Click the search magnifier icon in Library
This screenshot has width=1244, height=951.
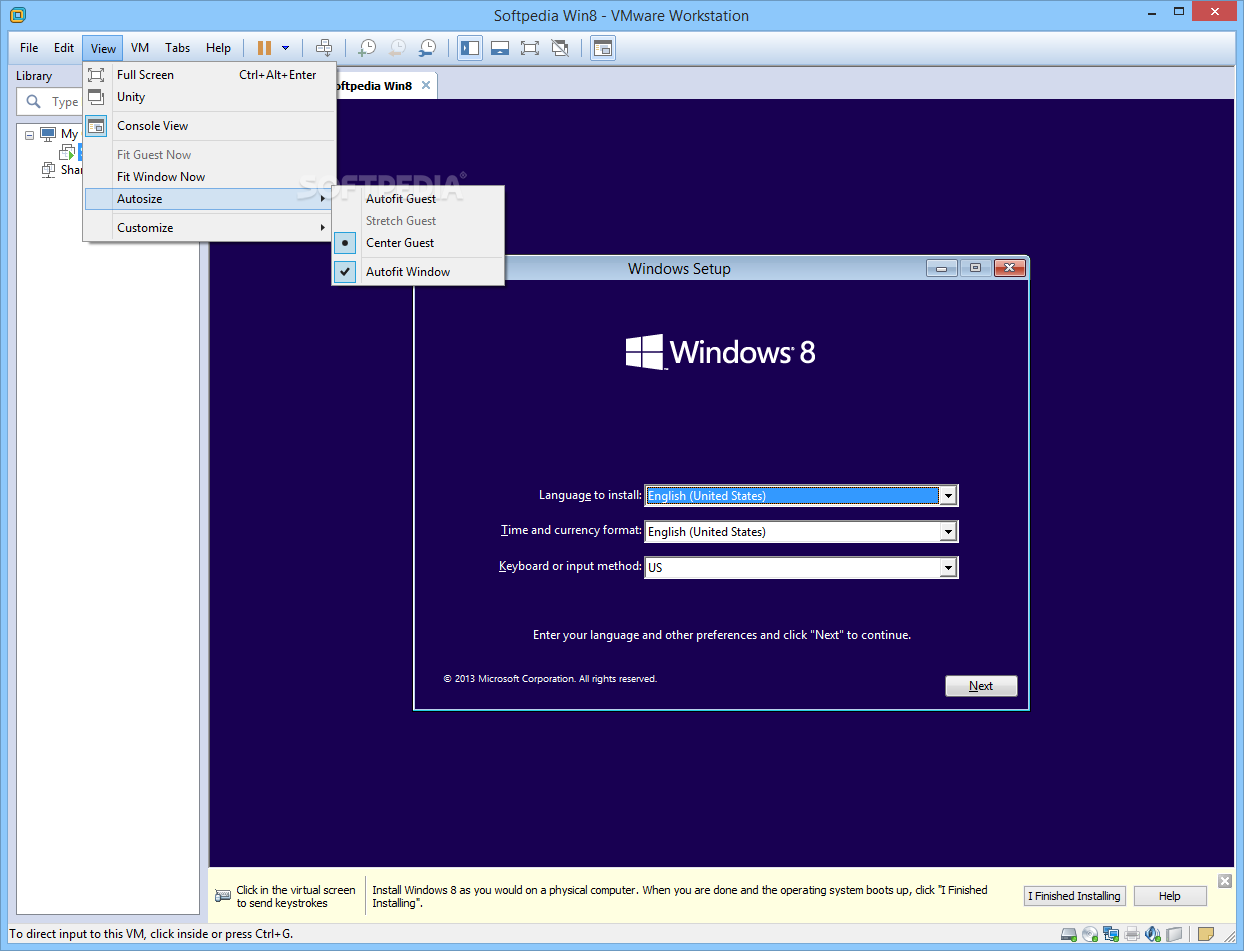point(34,102)
